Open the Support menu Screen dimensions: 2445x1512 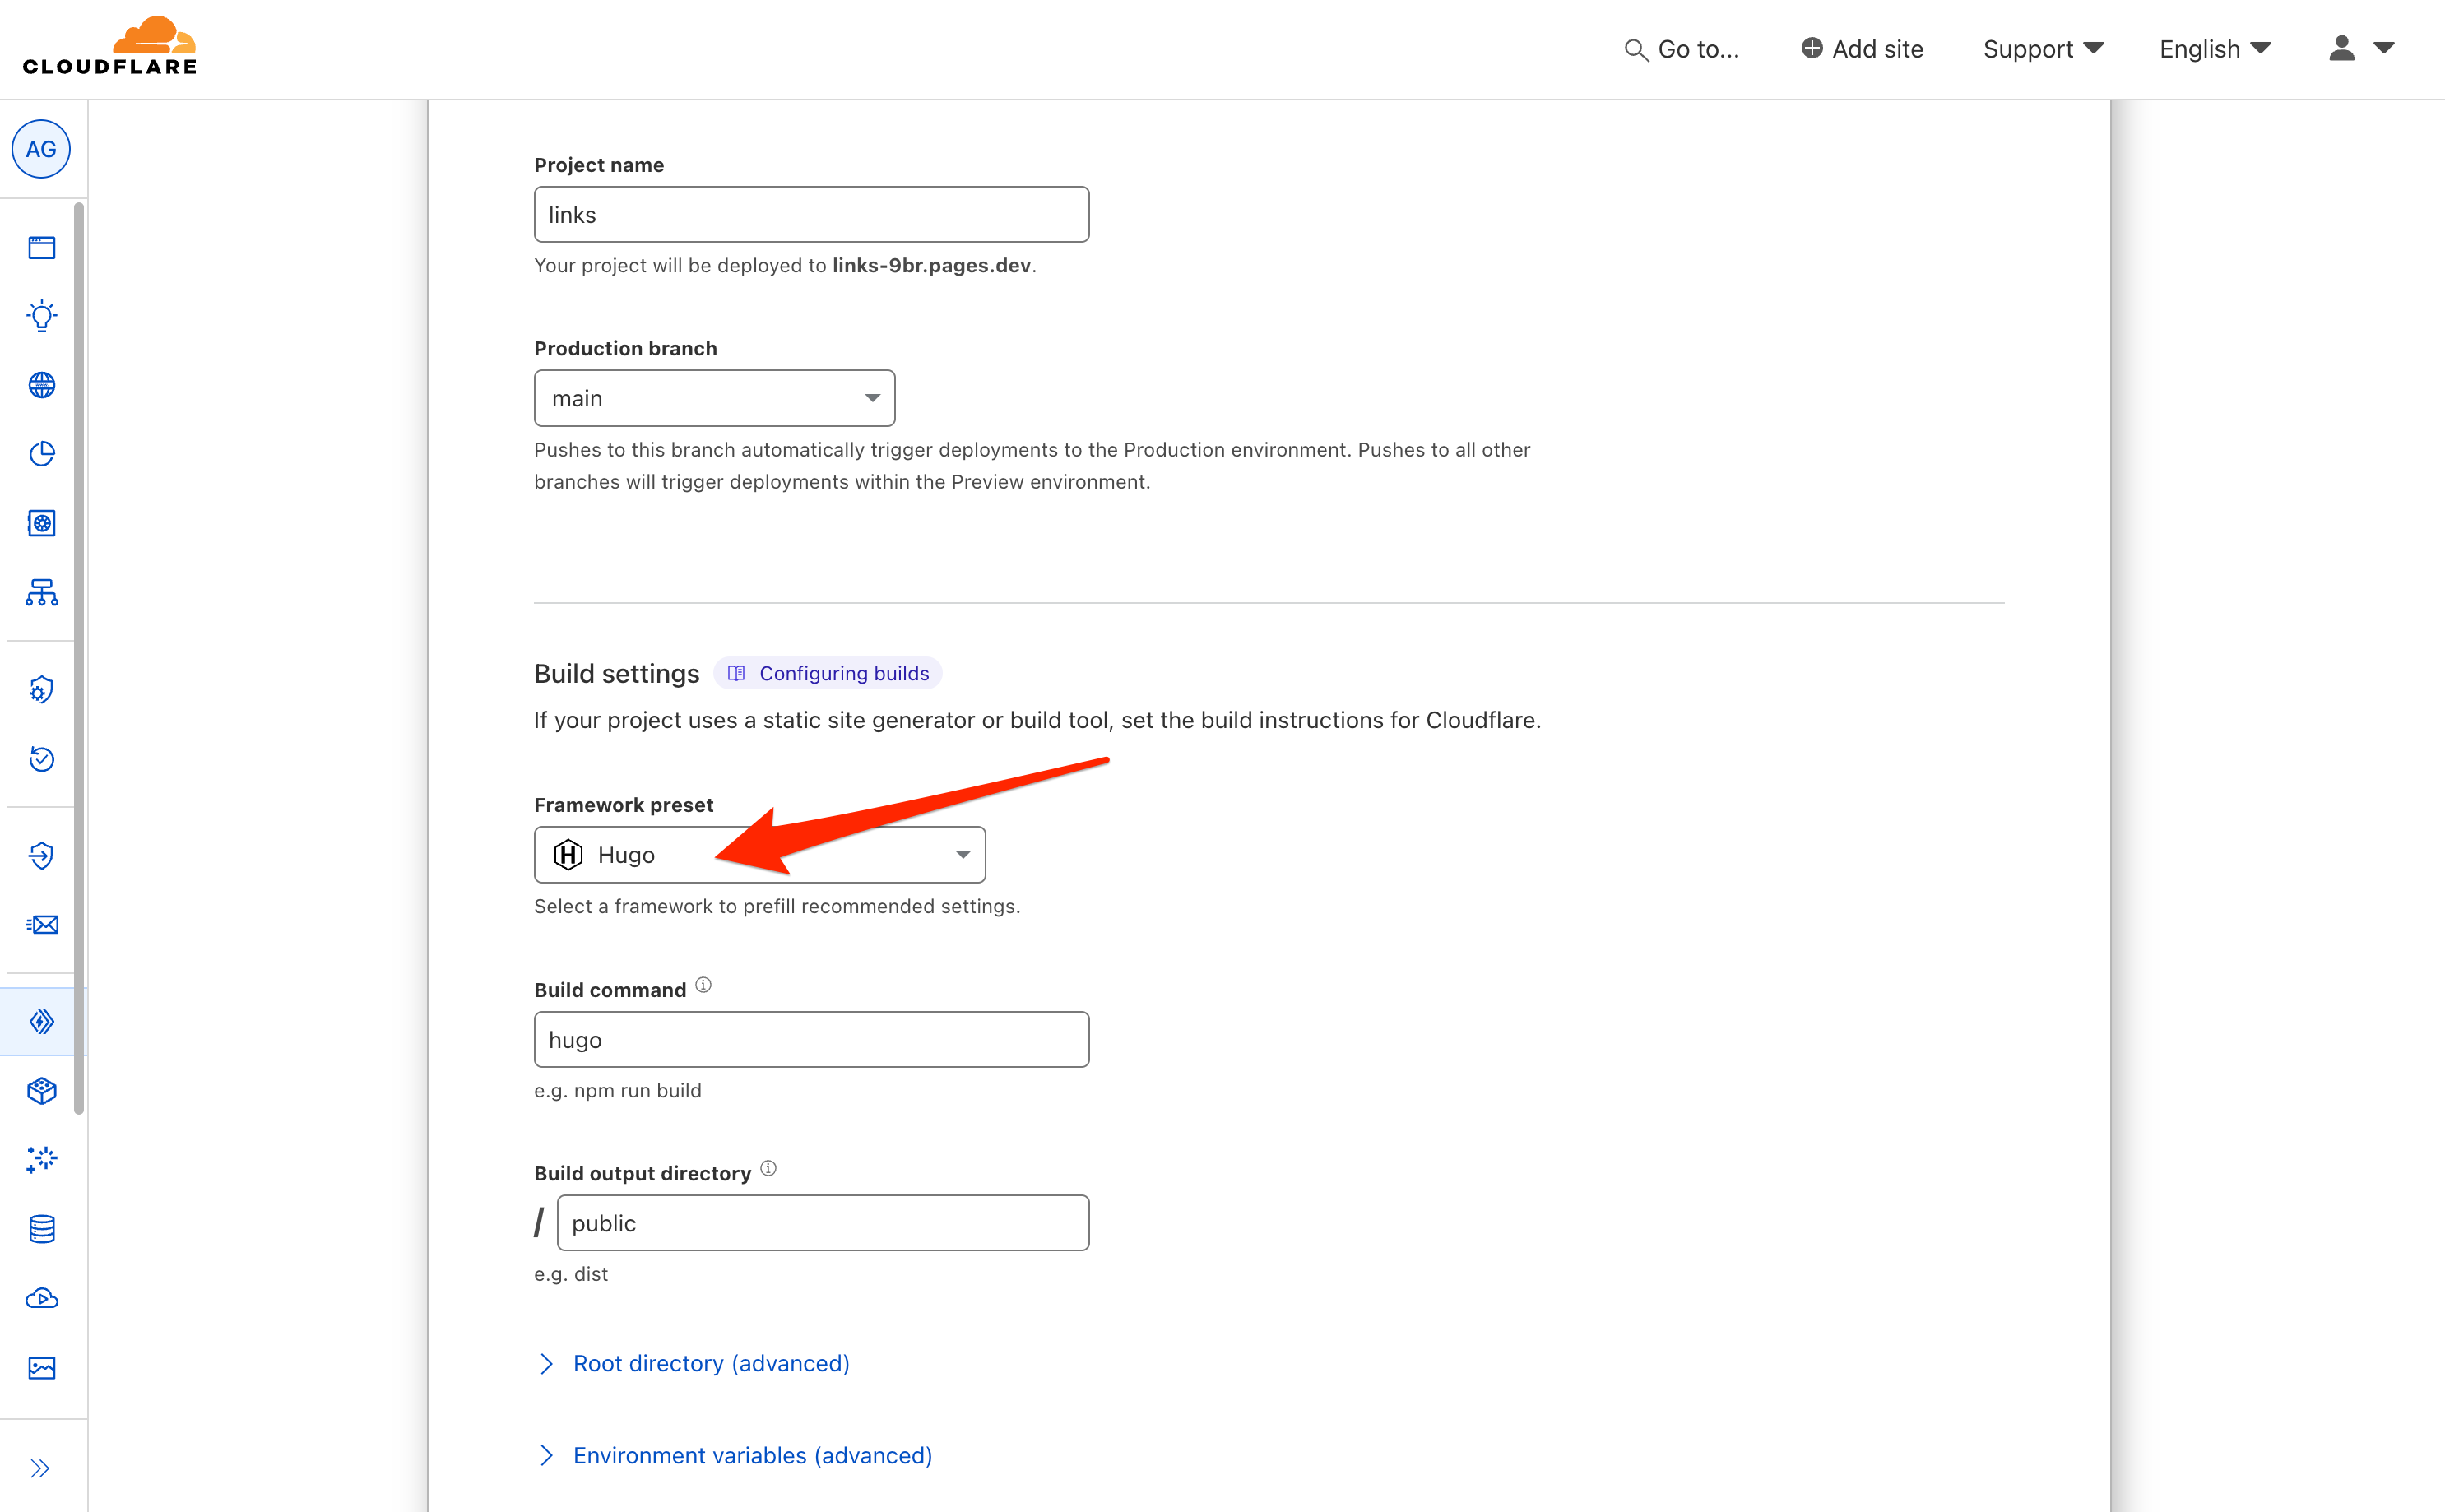click(2043, 49)
